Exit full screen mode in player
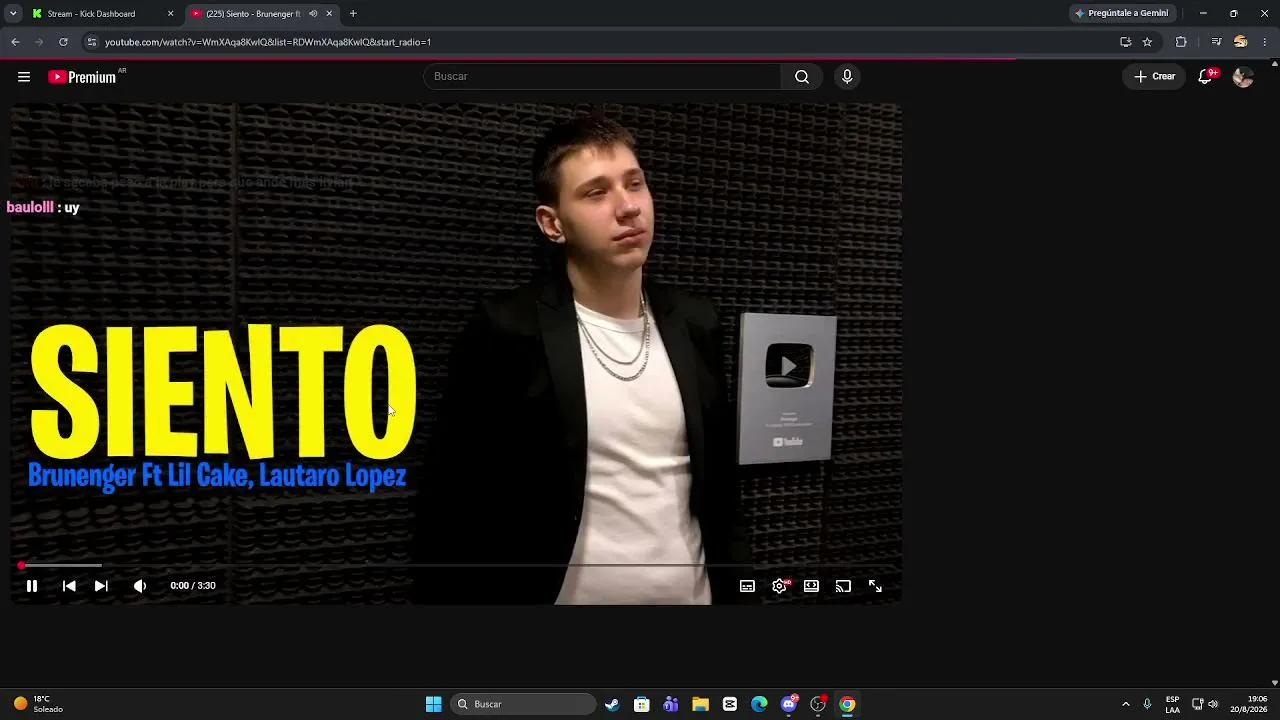 click(875, 586)
